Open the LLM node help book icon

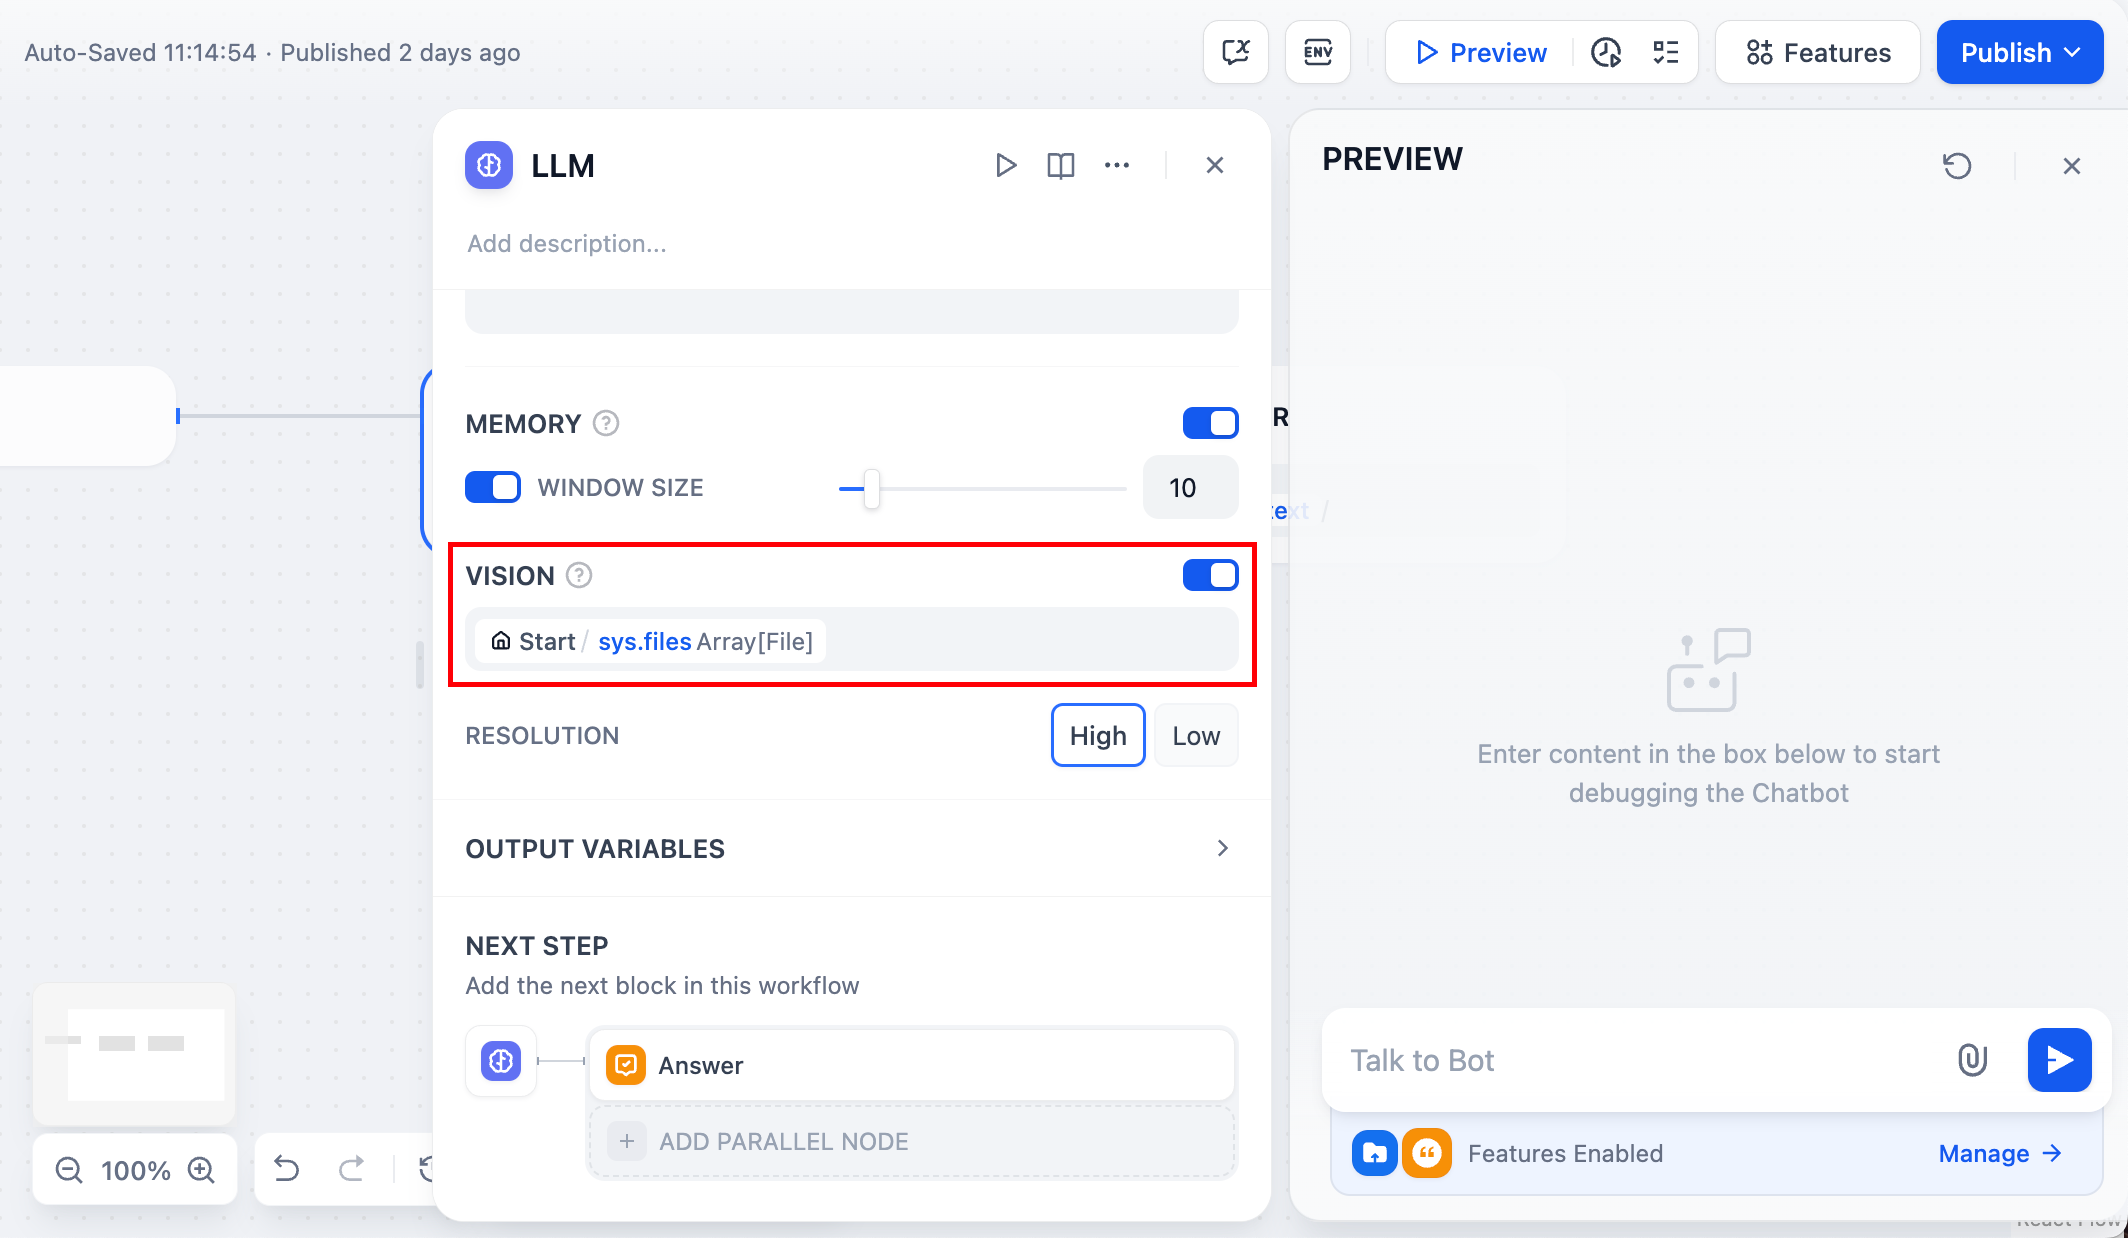pos(1060,165)
